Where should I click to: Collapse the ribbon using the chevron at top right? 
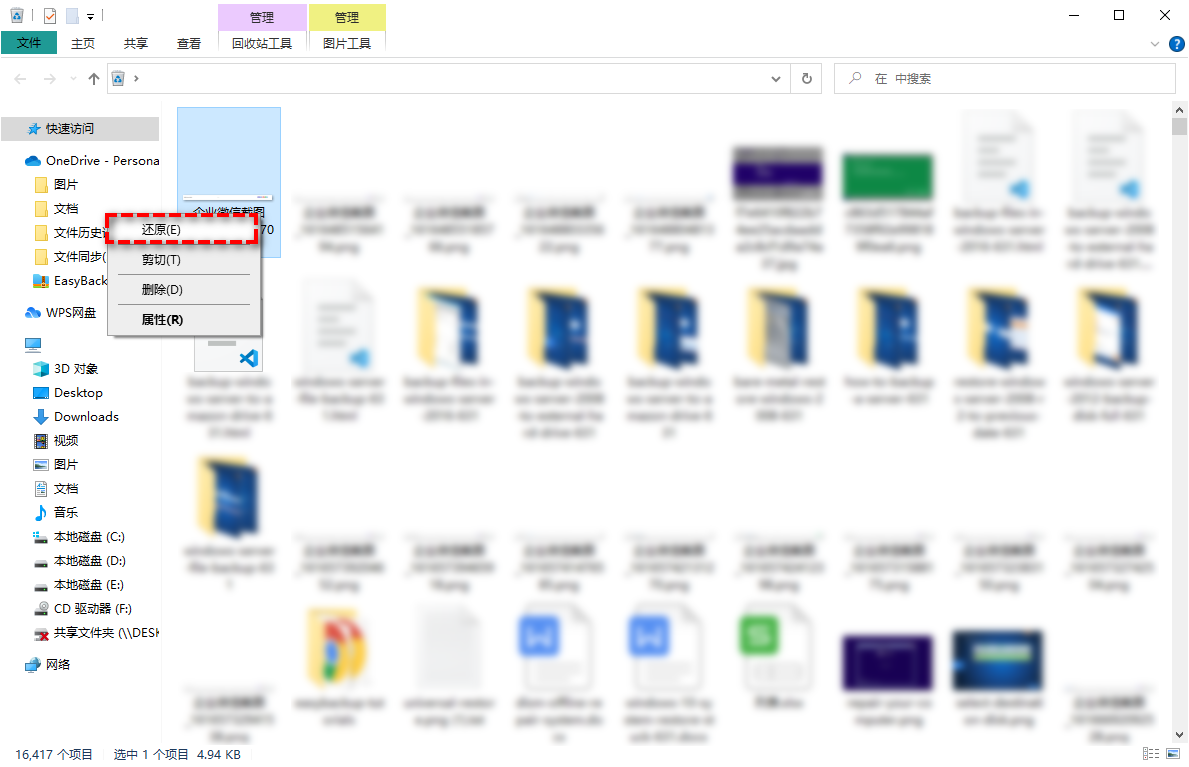click(x=1155, y=43)
